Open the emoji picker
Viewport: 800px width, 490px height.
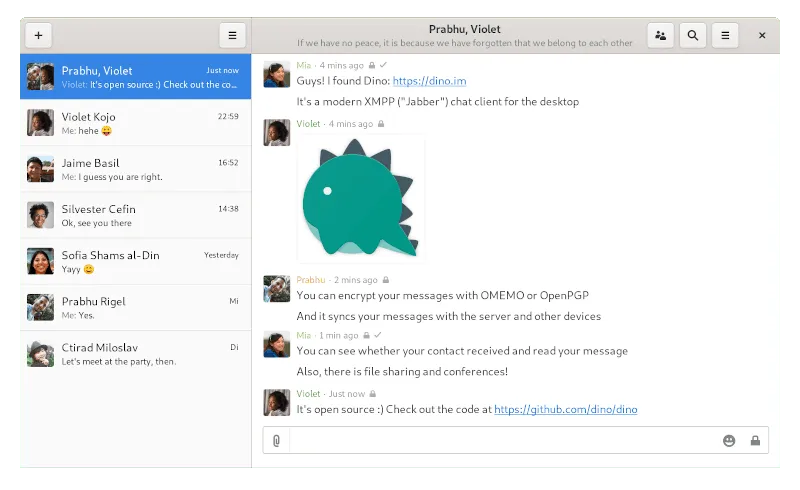[729, 440]
